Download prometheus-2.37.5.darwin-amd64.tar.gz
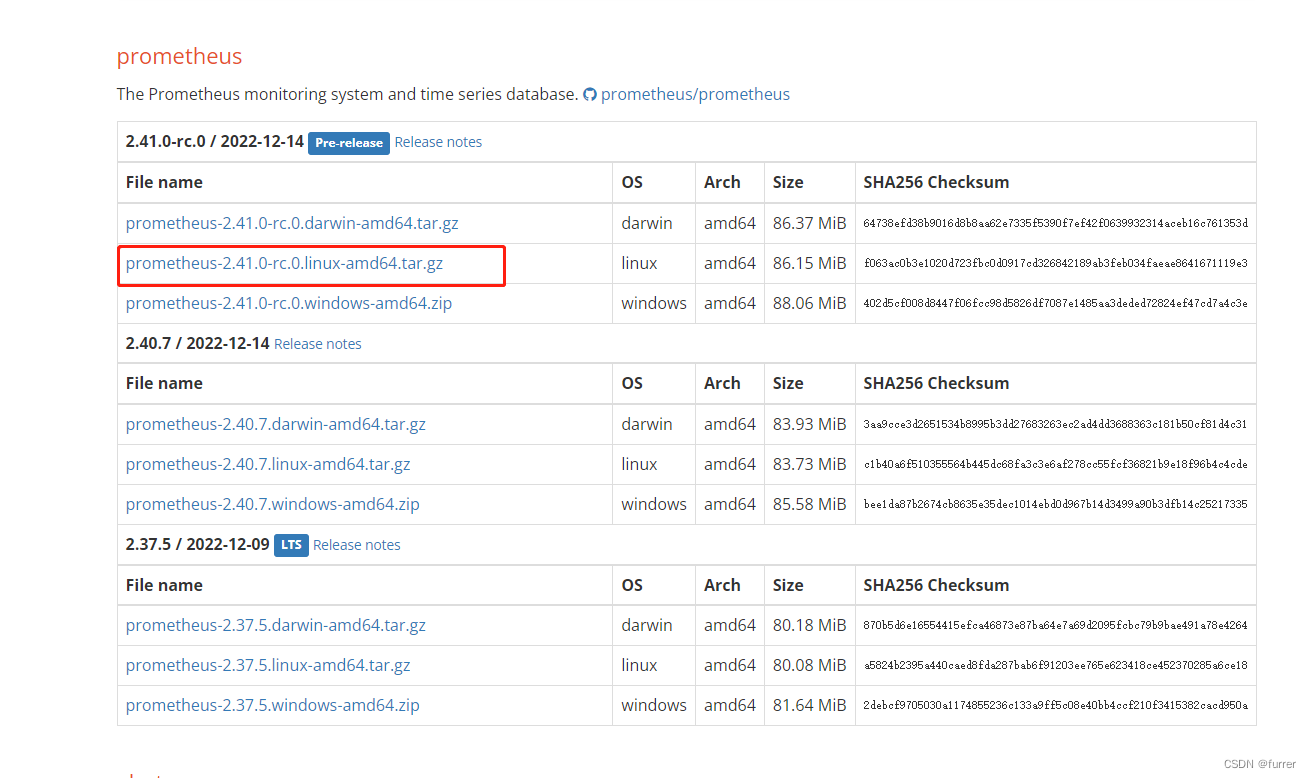The height and width of the screenshot is (778, 1311). 276,625
